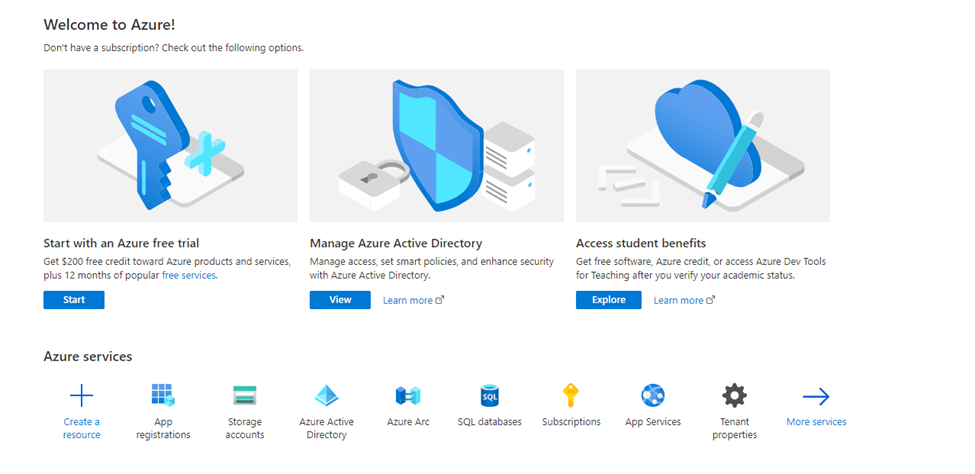Click the shield illustration Active Directory image
This screenshot has height=474, width=975.
coord(437,146)
